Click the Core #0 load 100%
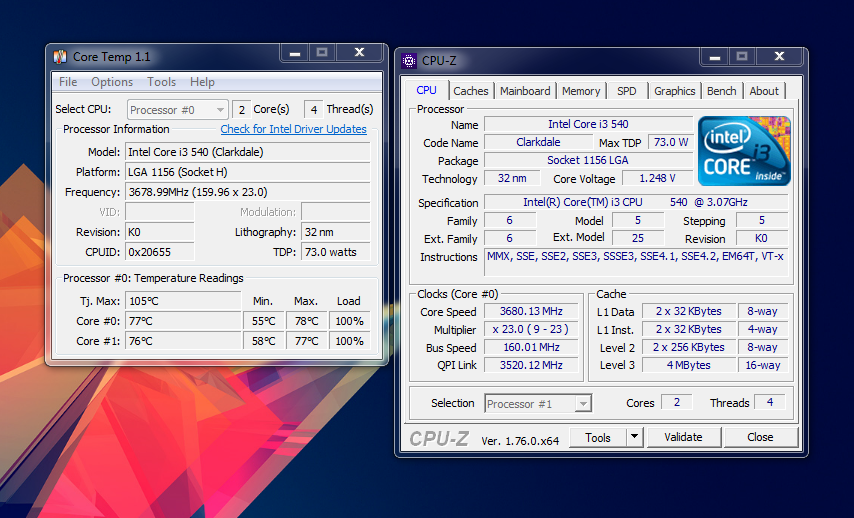Viewport: 854px width, 518px height. pyautogui.click(x=350, y=321)
